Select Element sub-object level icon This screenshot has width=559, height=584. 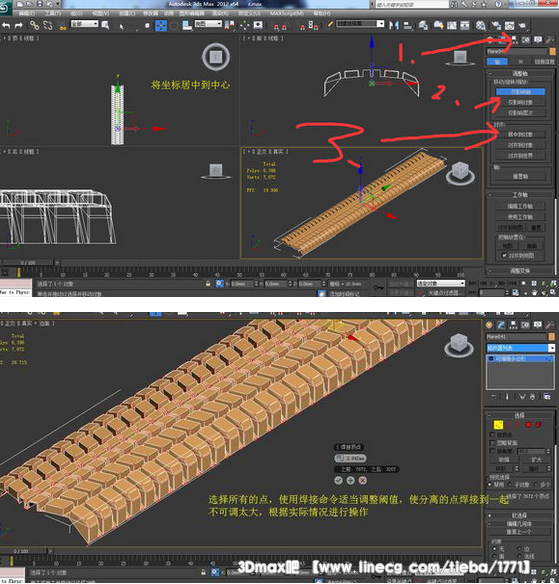coord(538,425)
